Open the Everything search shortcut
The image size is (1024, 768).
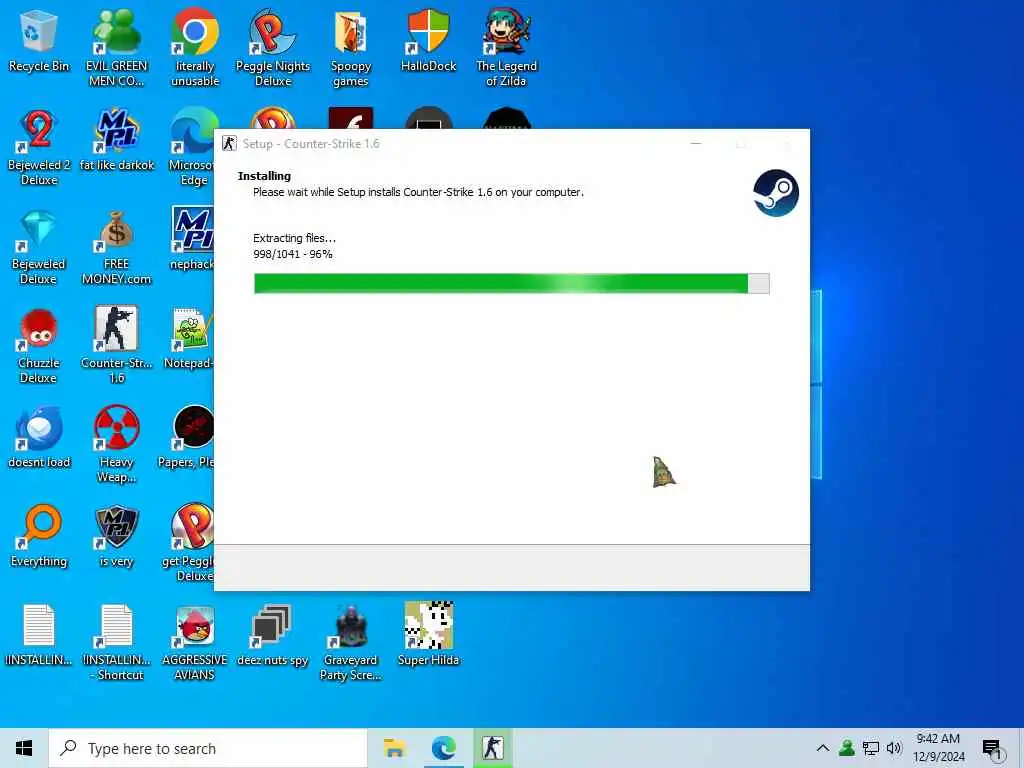click(39, 537)
